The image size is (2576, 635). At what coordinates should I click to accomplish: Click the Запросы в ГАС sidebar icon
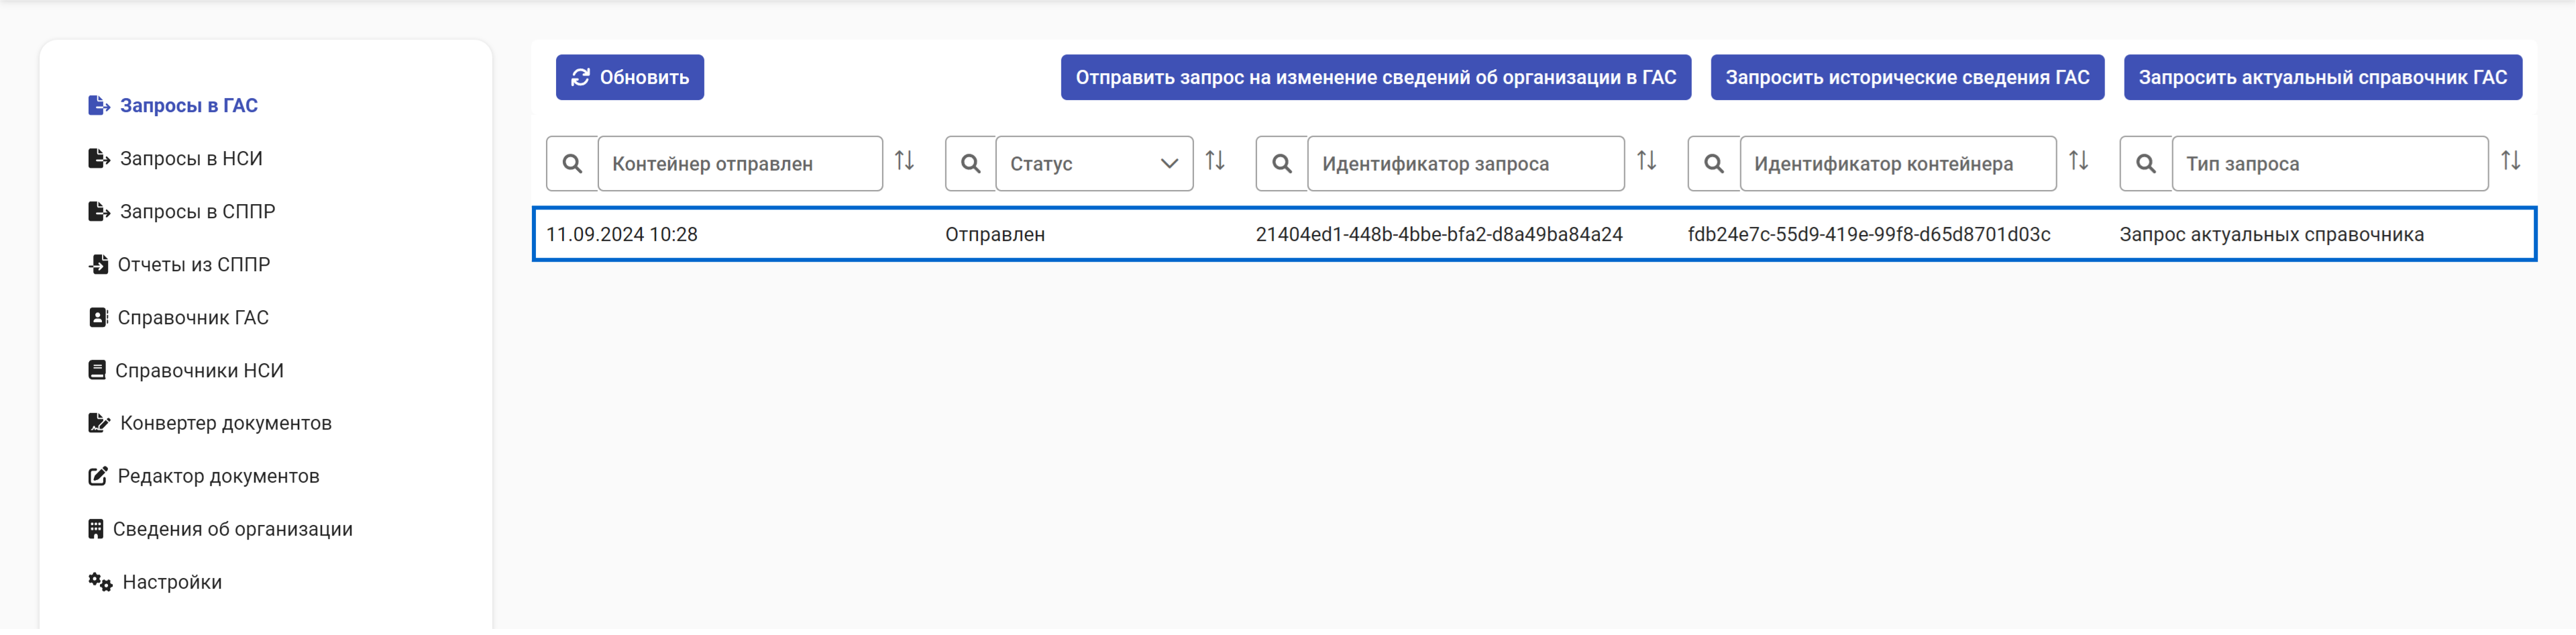pos(99,106)
